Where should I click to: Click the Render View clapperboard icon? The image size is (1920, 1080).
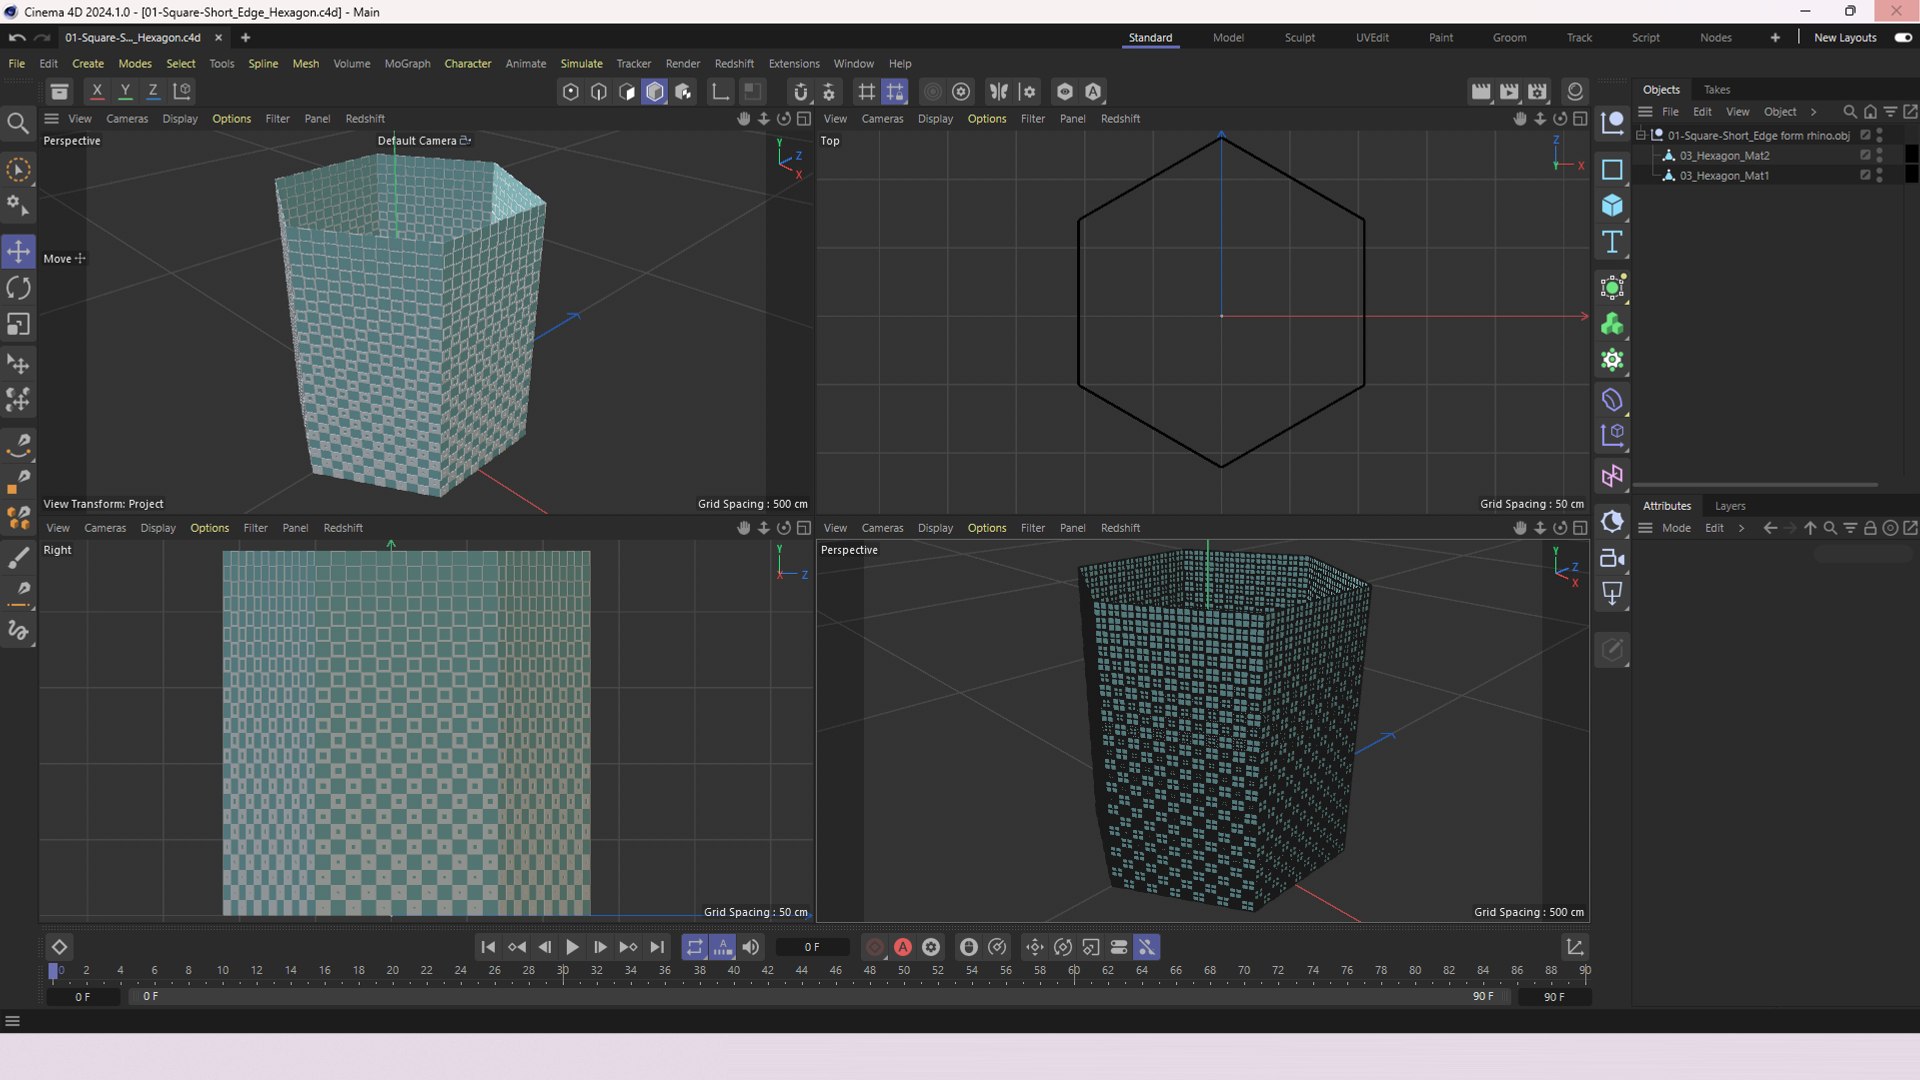point(1481,92)
